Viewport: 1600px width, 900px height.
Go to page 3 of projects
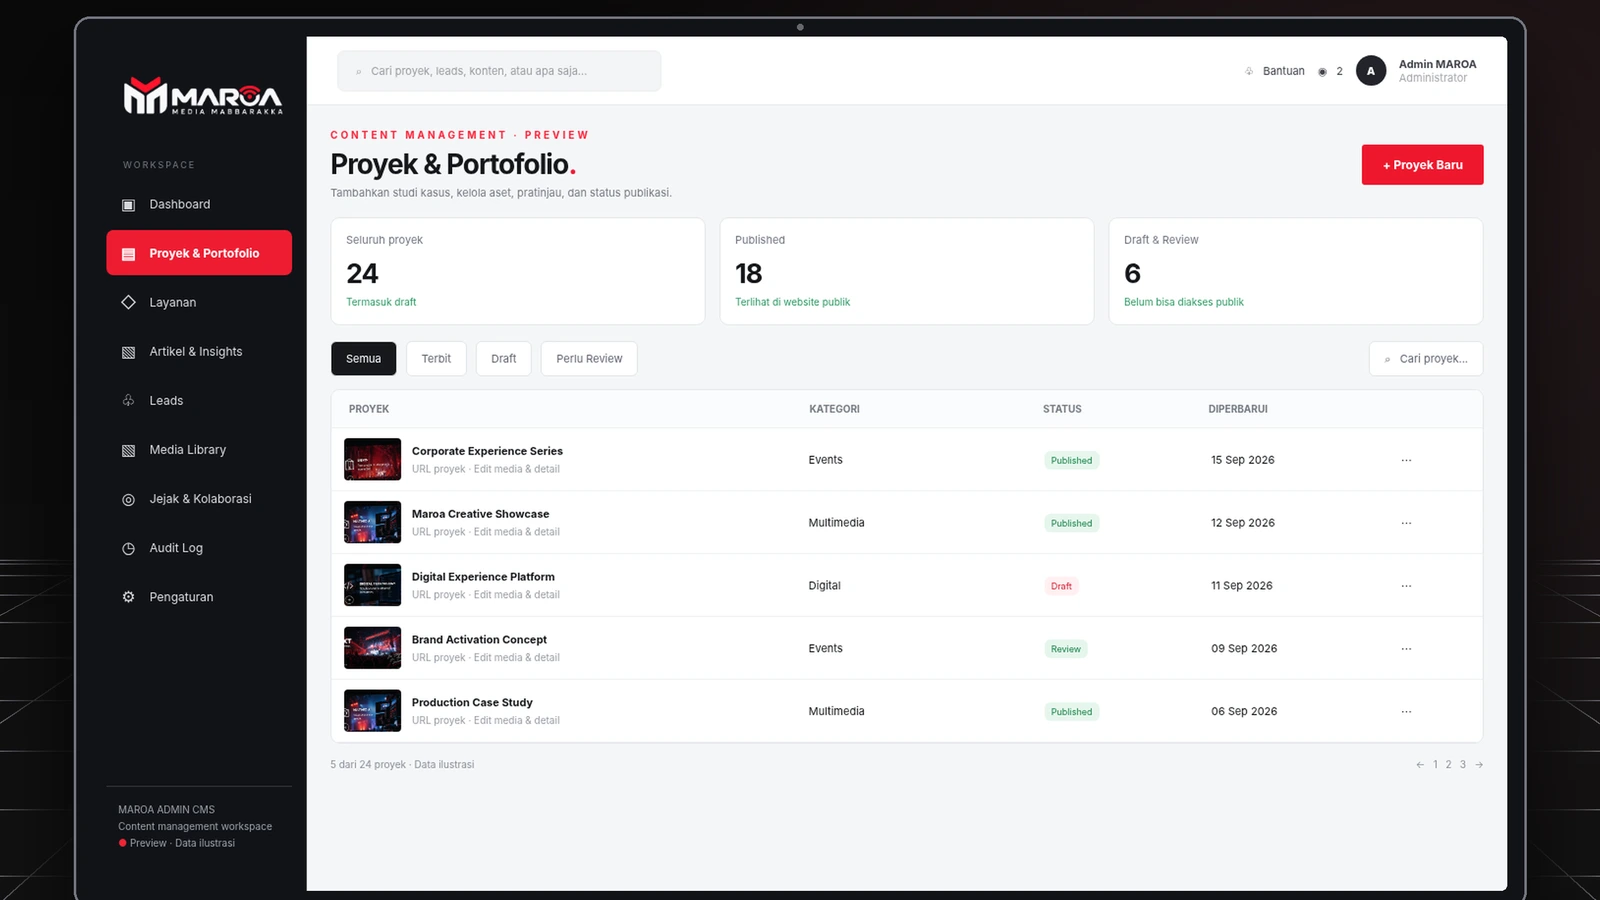point(1462,765)
